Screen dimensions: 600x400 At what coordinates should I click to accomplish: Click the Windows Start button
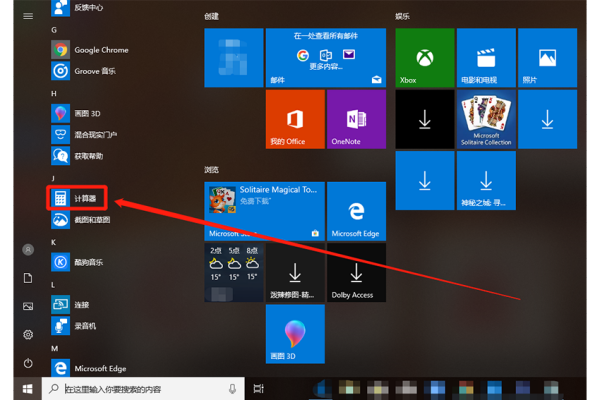(x=28, y=389)
